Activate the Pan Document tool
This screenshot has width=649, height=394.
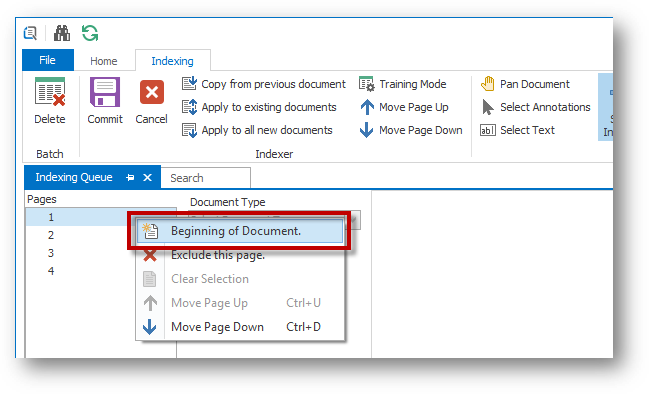(525, 84)
